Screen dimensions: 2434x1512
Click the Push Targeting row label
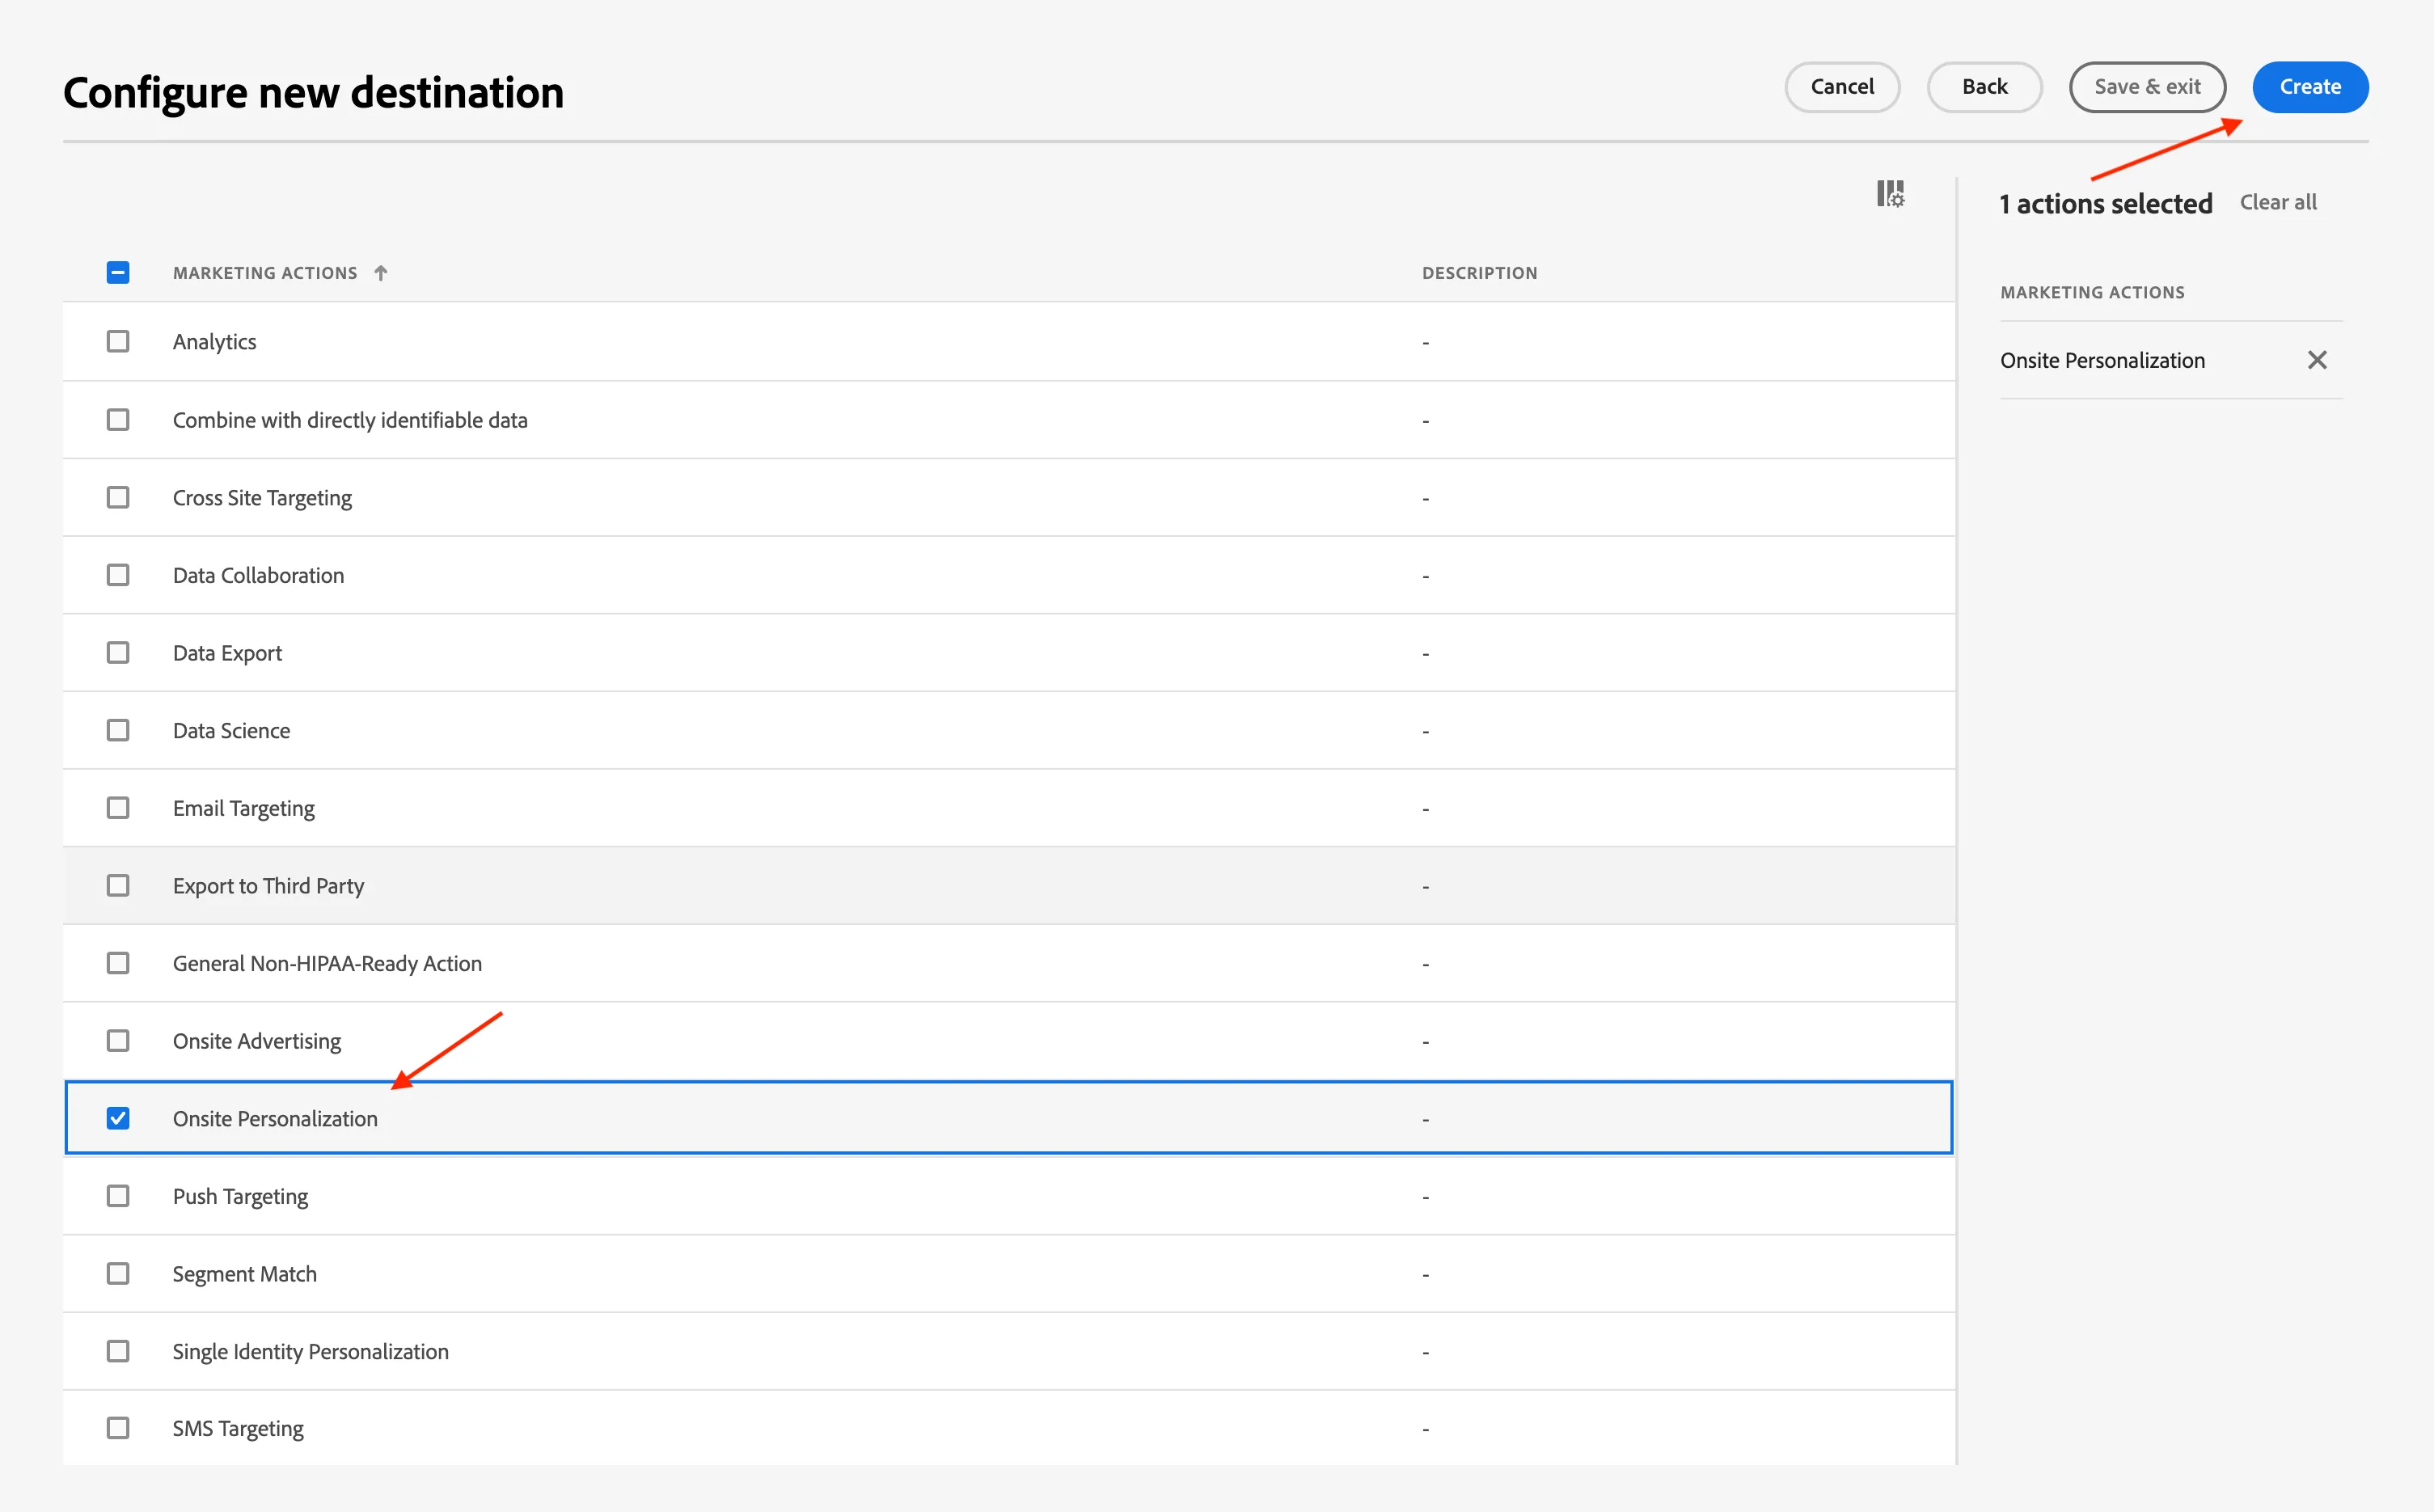click(x=240, y=1196)
